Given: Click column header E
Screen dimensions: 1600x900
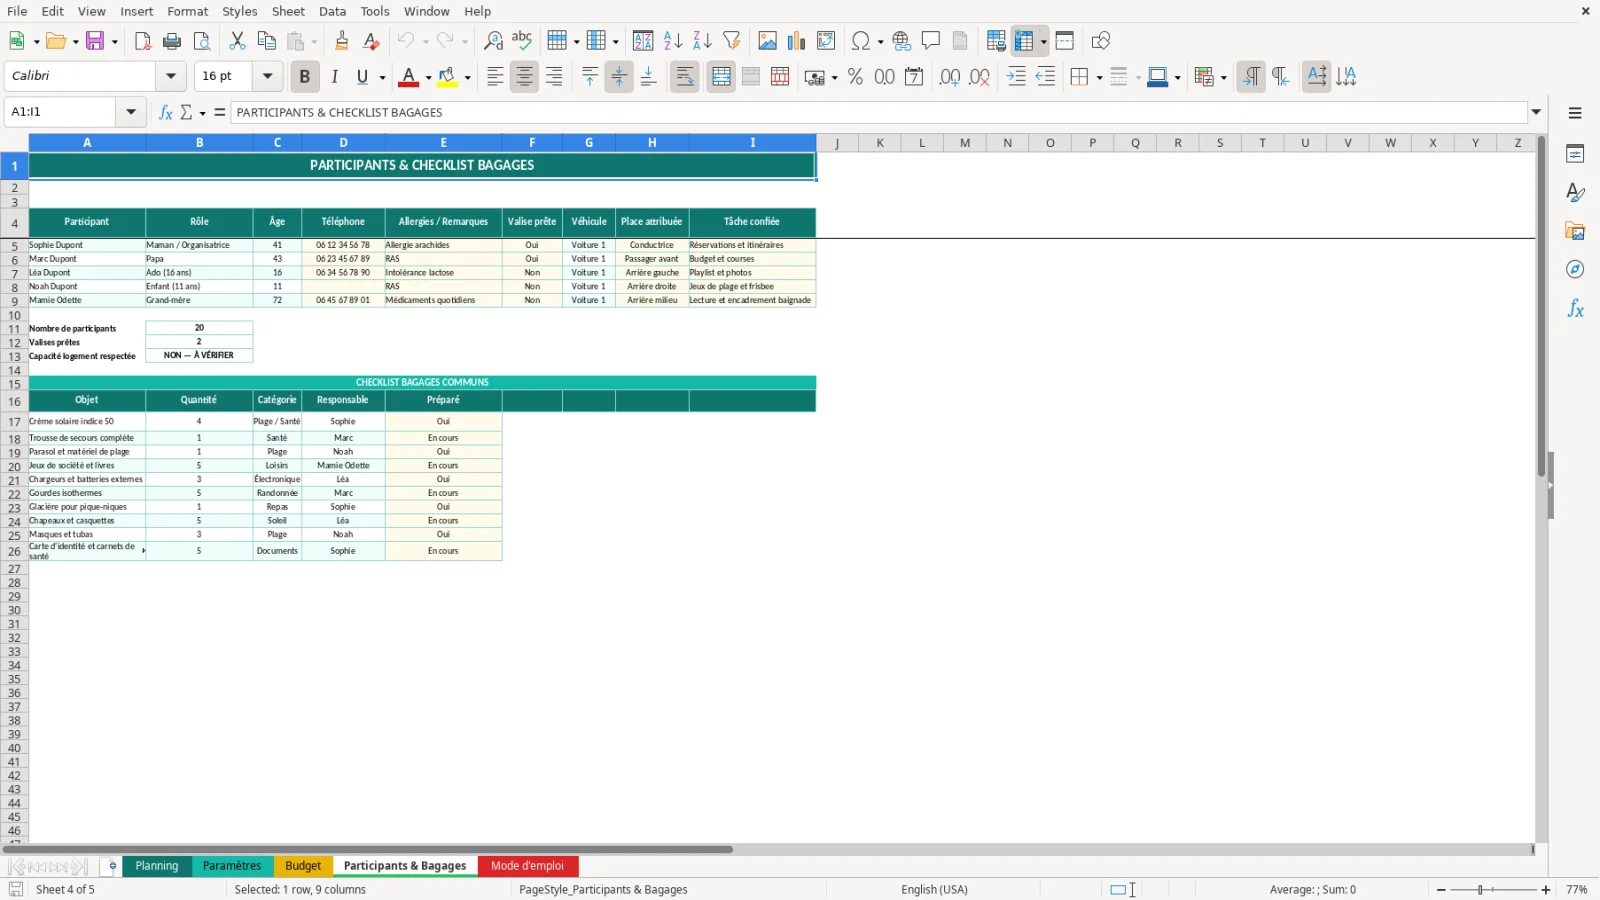Looking at the screenshot, I should click(443, 143).
